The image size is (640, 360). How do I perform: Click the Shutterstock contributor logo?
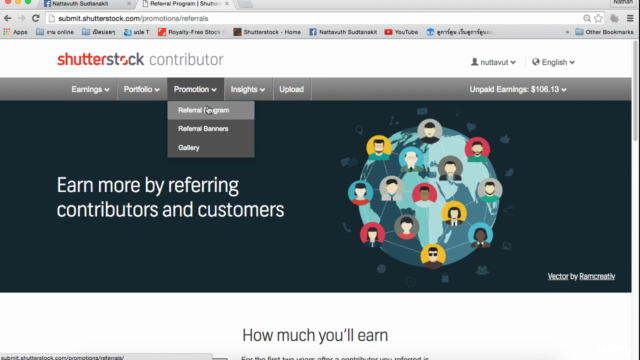pos(140,60)
